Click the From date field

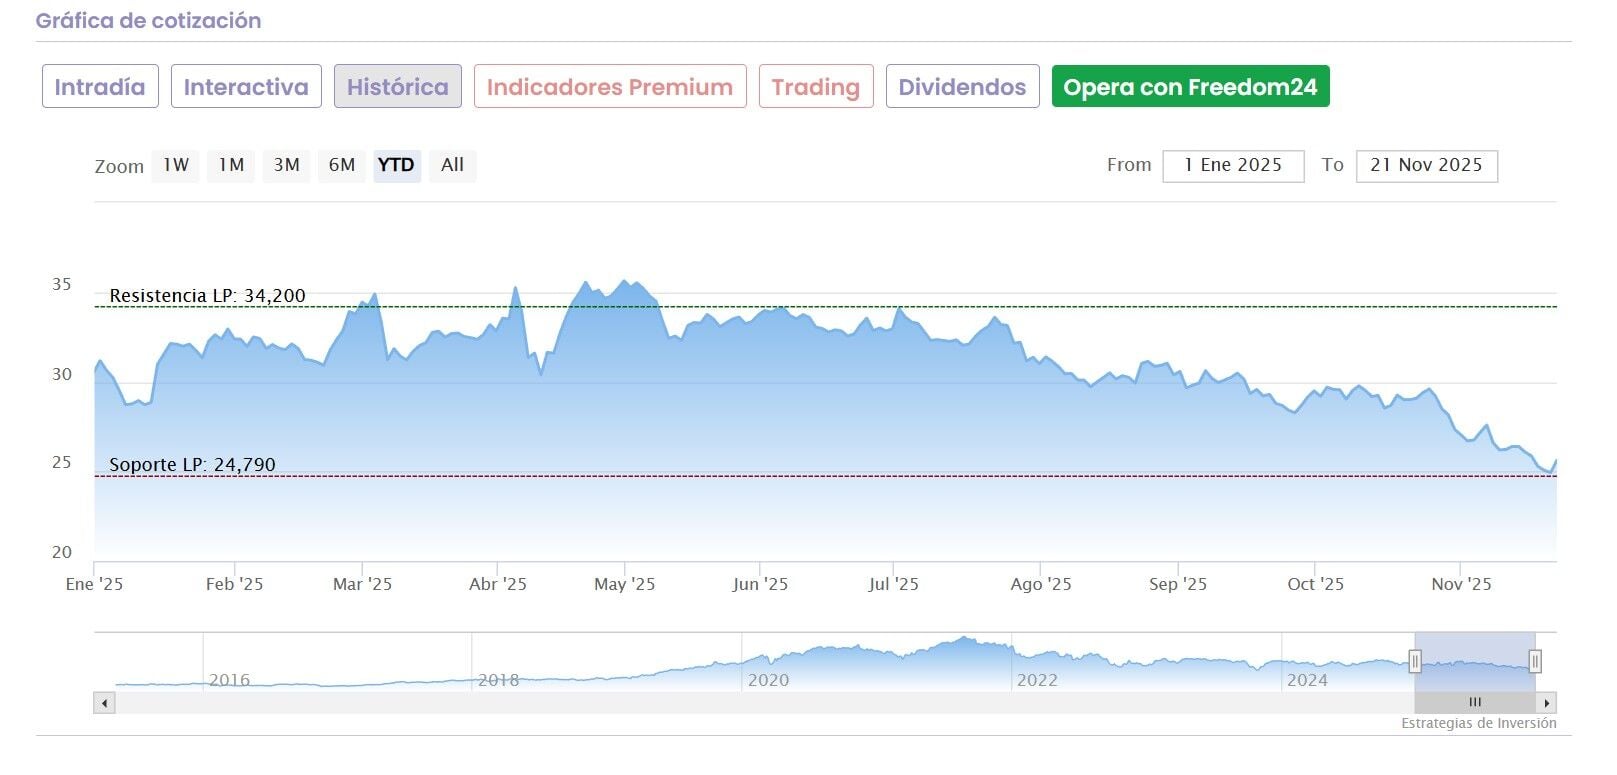1233,166
